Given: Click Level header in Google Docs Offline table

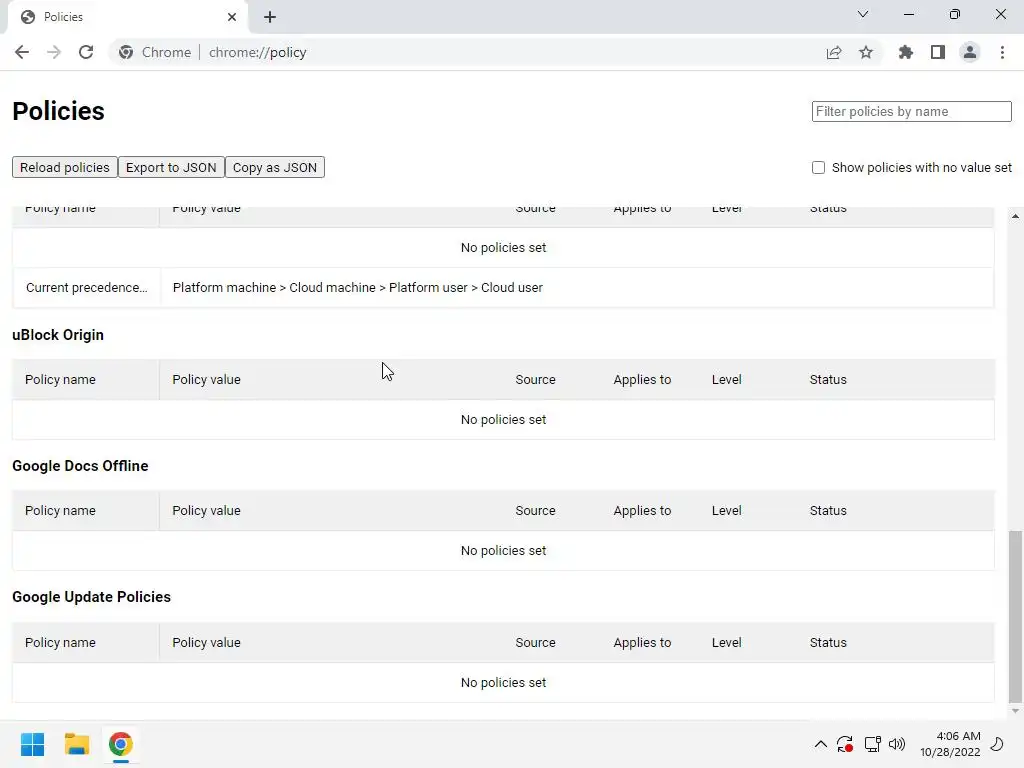Looking at the screenshot, I should [x=727, y=511].
